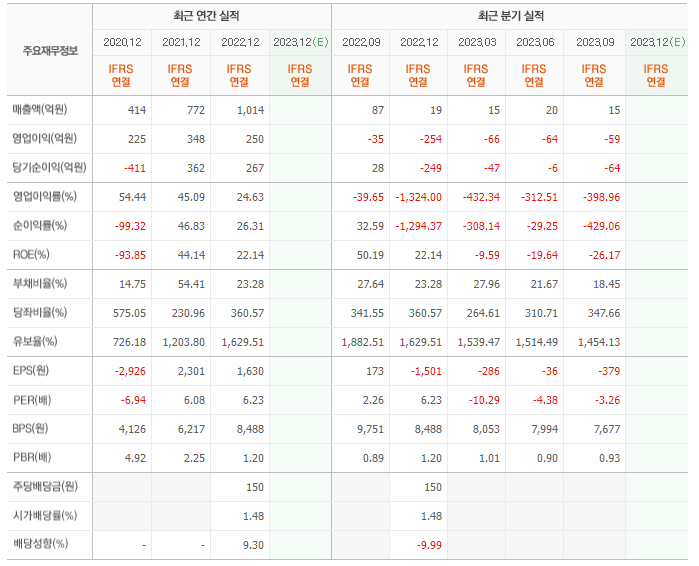Viewport: 699px width, 566px height.
Task: Click the 4.92 PBR value
Action: click(135, 458)
